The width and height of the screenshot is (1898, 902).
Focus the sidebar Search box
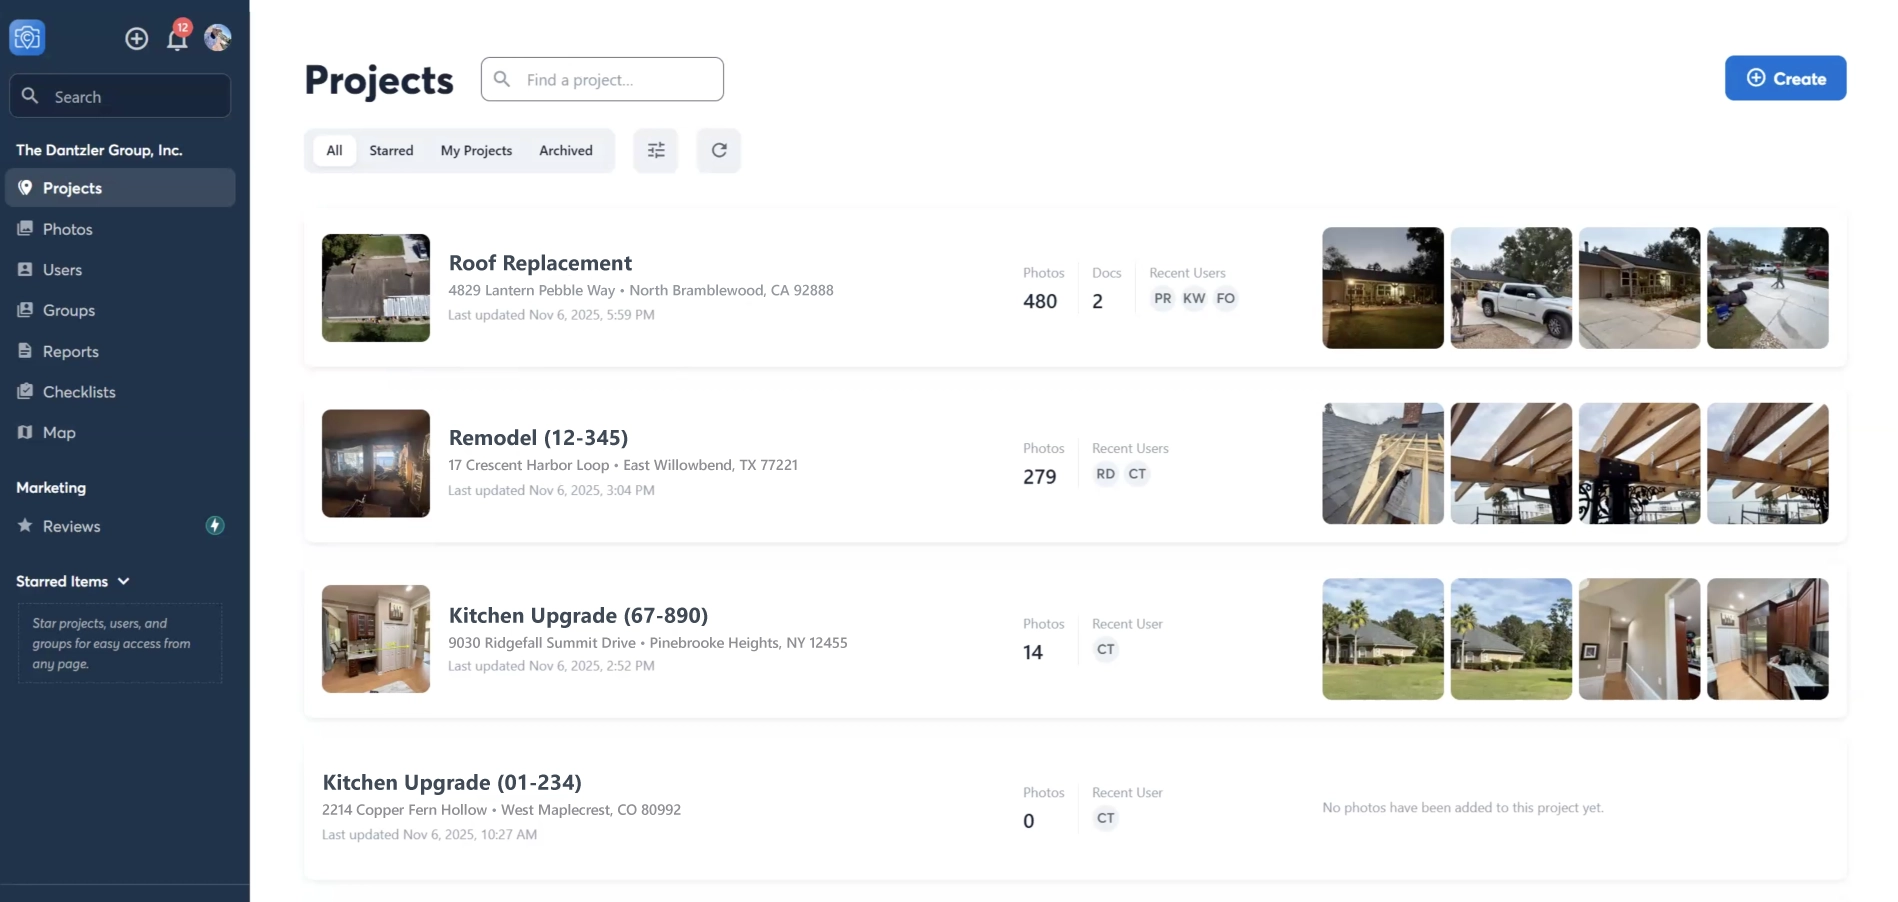pyautogui.click(x=120, y=96)
